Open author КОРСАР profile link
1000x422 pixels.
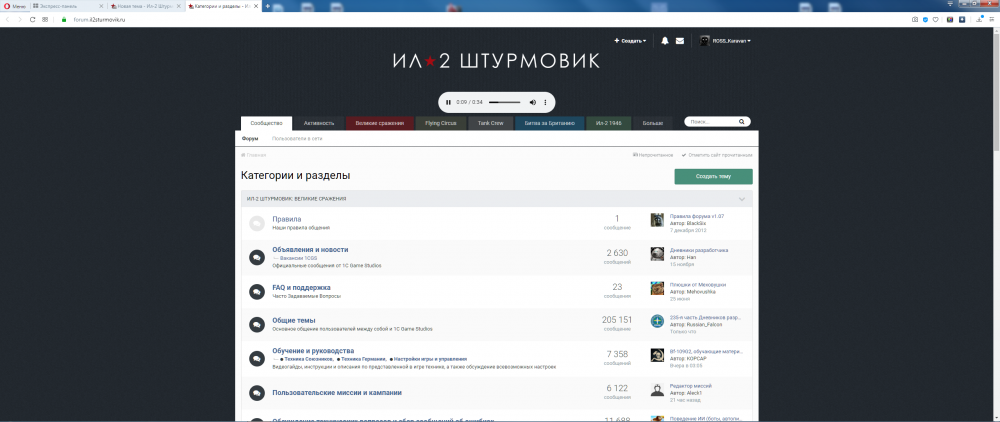click(695, 358)
